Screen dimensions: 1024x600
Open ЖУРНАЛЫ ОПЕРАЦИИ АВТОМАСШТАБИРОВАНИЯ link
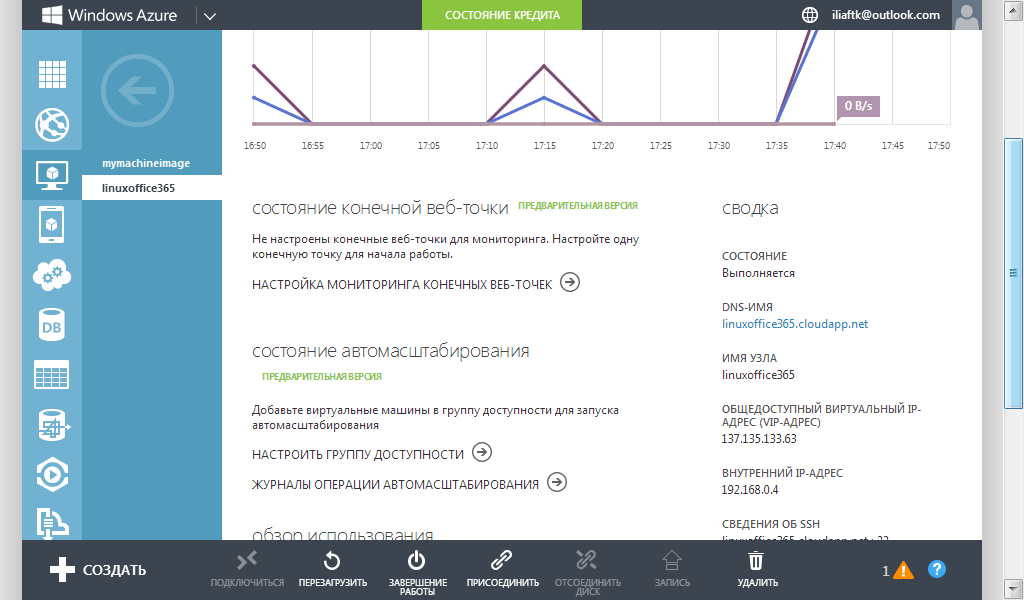396,484
